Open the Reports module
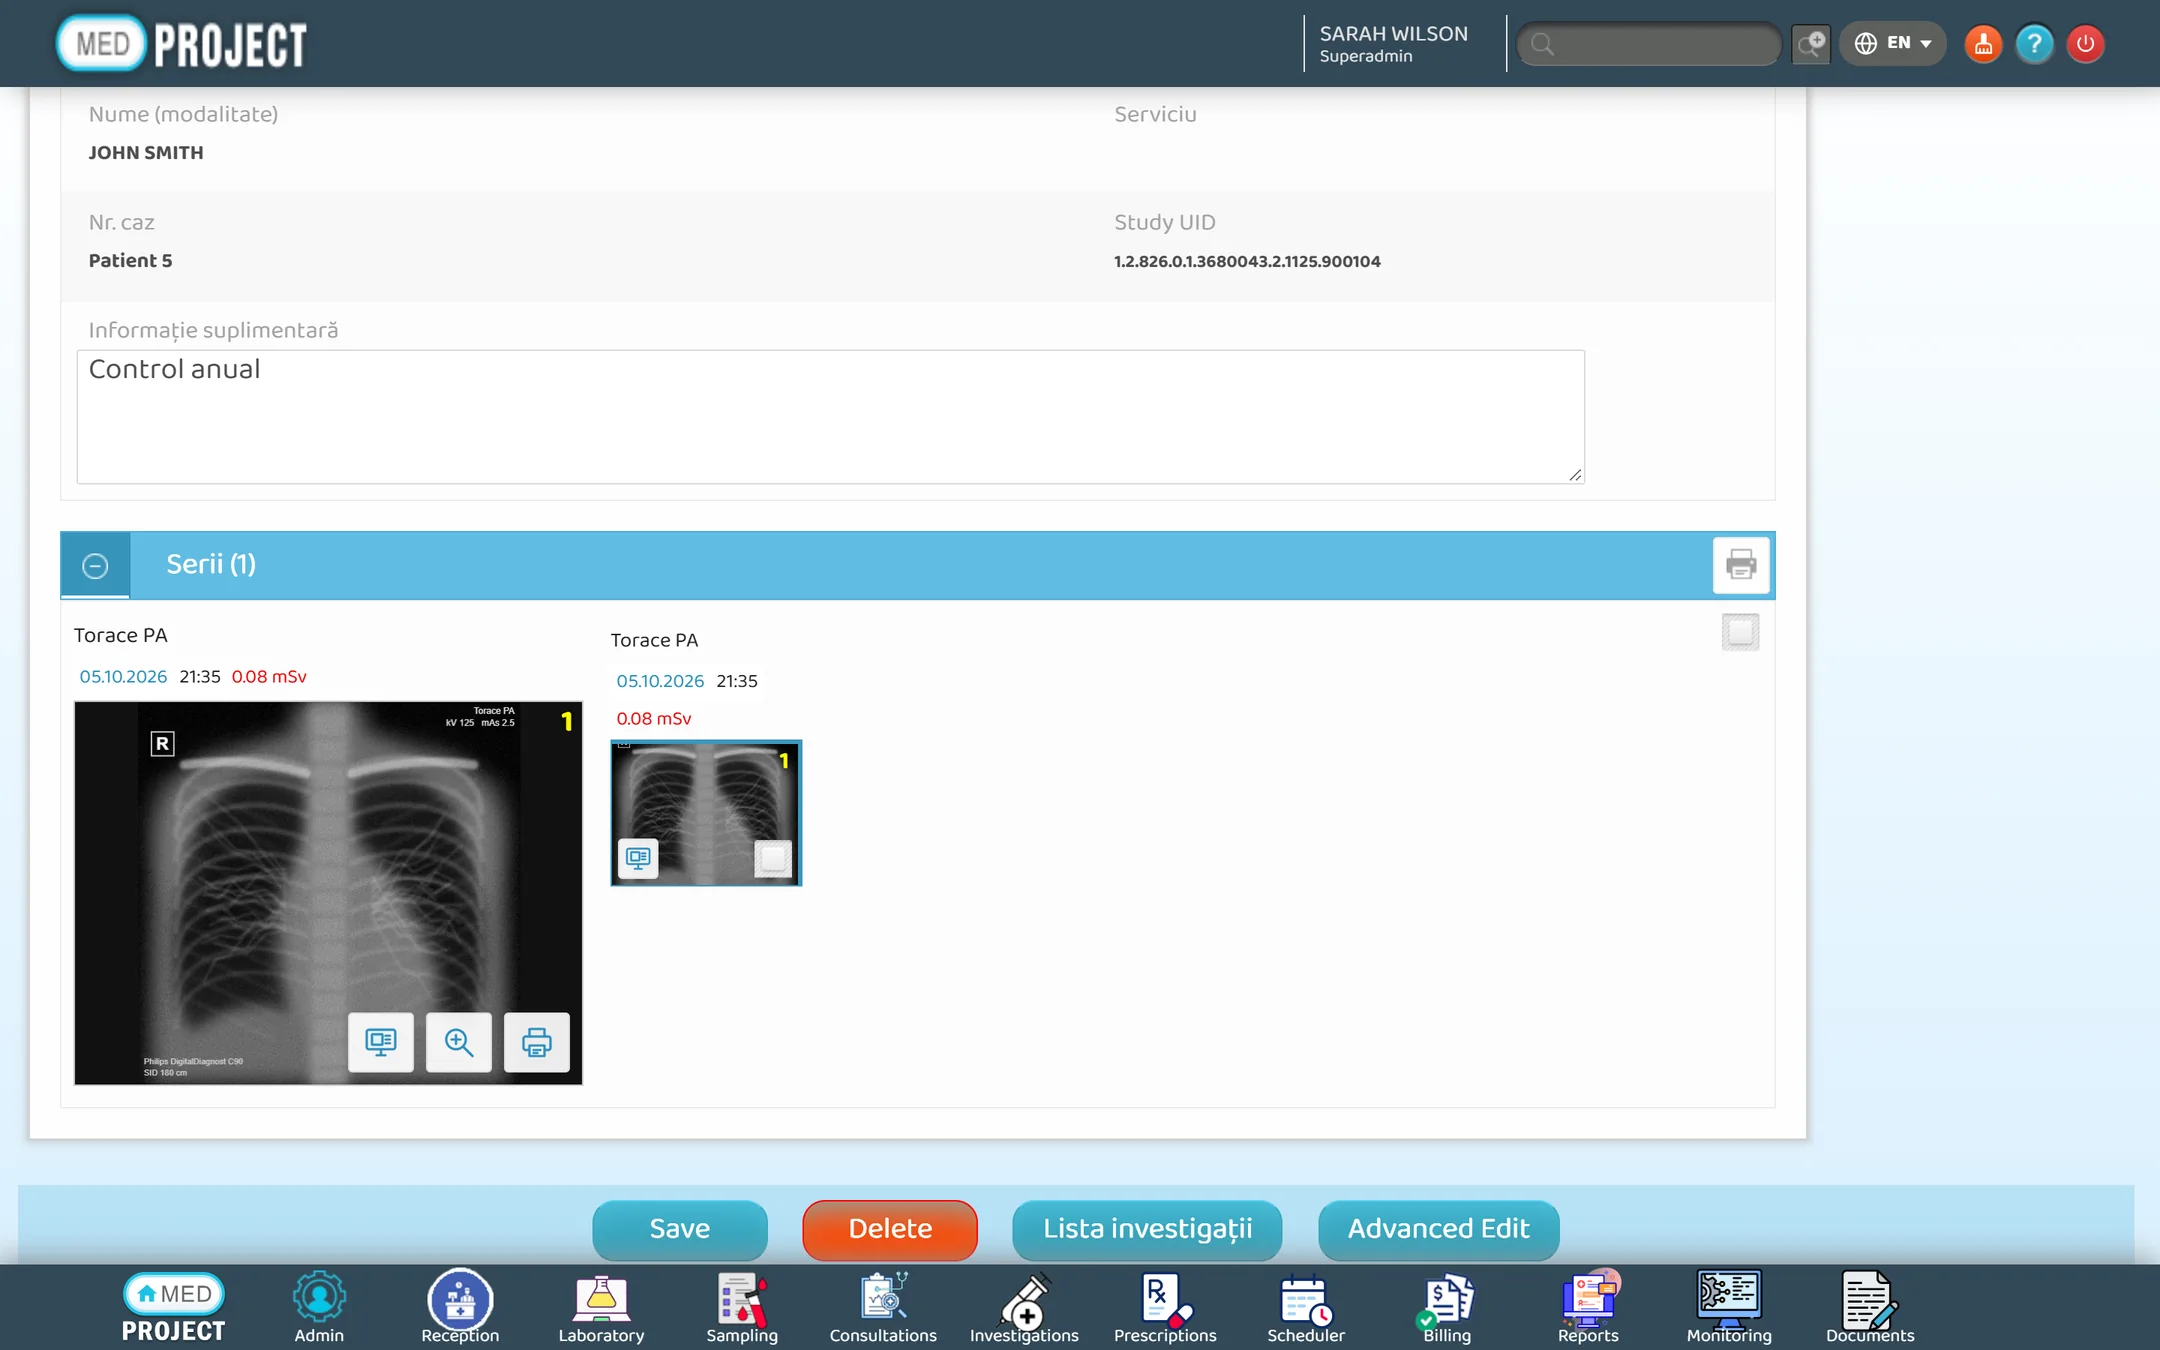 tap(1588, 1308)
